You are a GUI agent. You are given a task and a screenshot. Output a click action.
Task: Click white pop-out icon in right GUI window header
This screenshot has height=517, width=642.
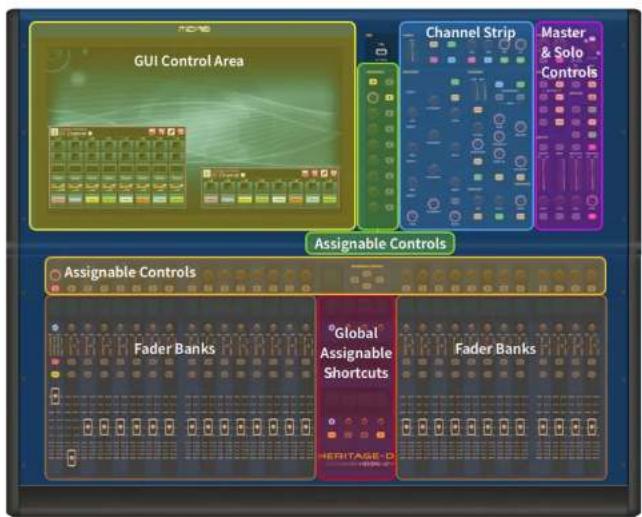click(324, 174)
